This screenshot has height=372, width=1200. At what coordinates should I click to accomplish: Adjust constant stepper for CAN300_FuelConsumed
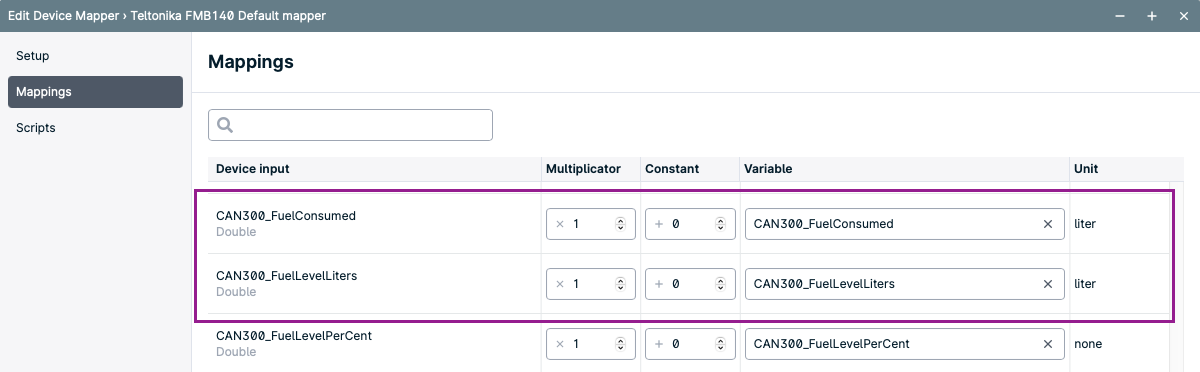719,224
